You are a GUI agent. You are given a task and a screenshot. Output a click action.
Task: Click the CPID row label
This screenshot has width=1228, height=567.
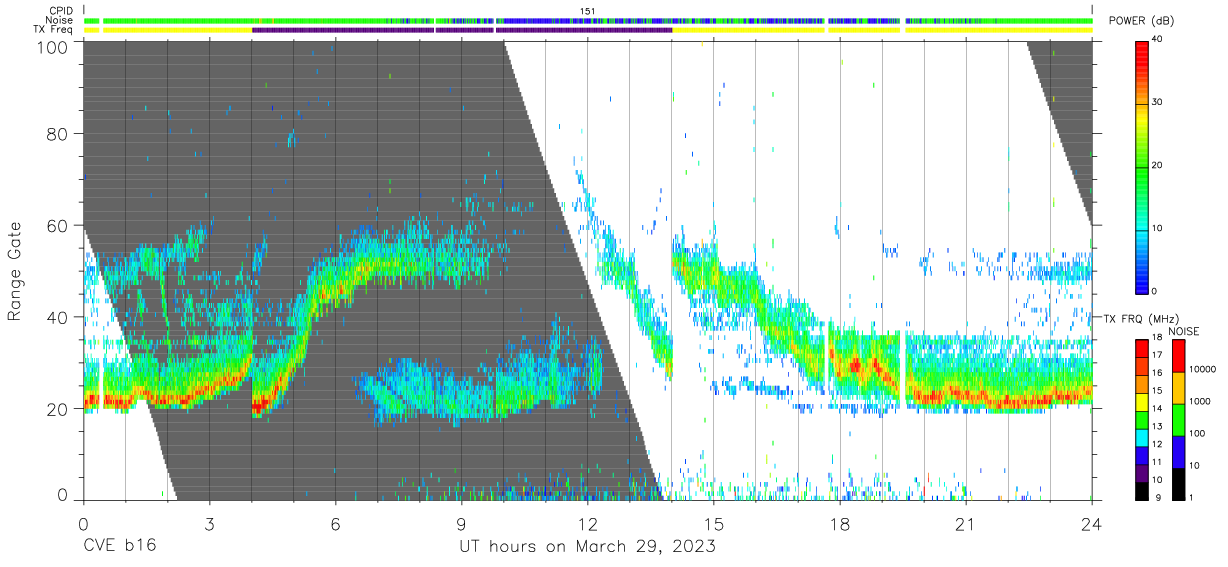[x=63, y=10]
